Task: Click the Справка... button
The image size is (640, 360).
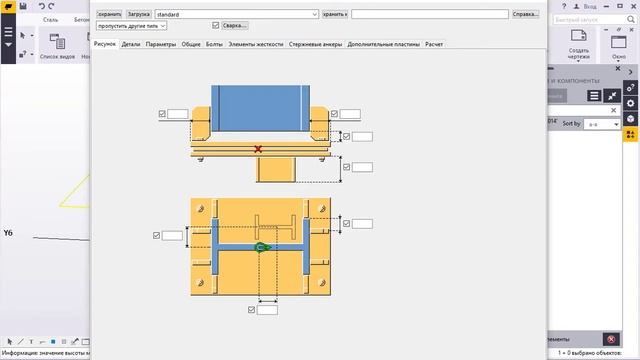Action: coord(526,14)
